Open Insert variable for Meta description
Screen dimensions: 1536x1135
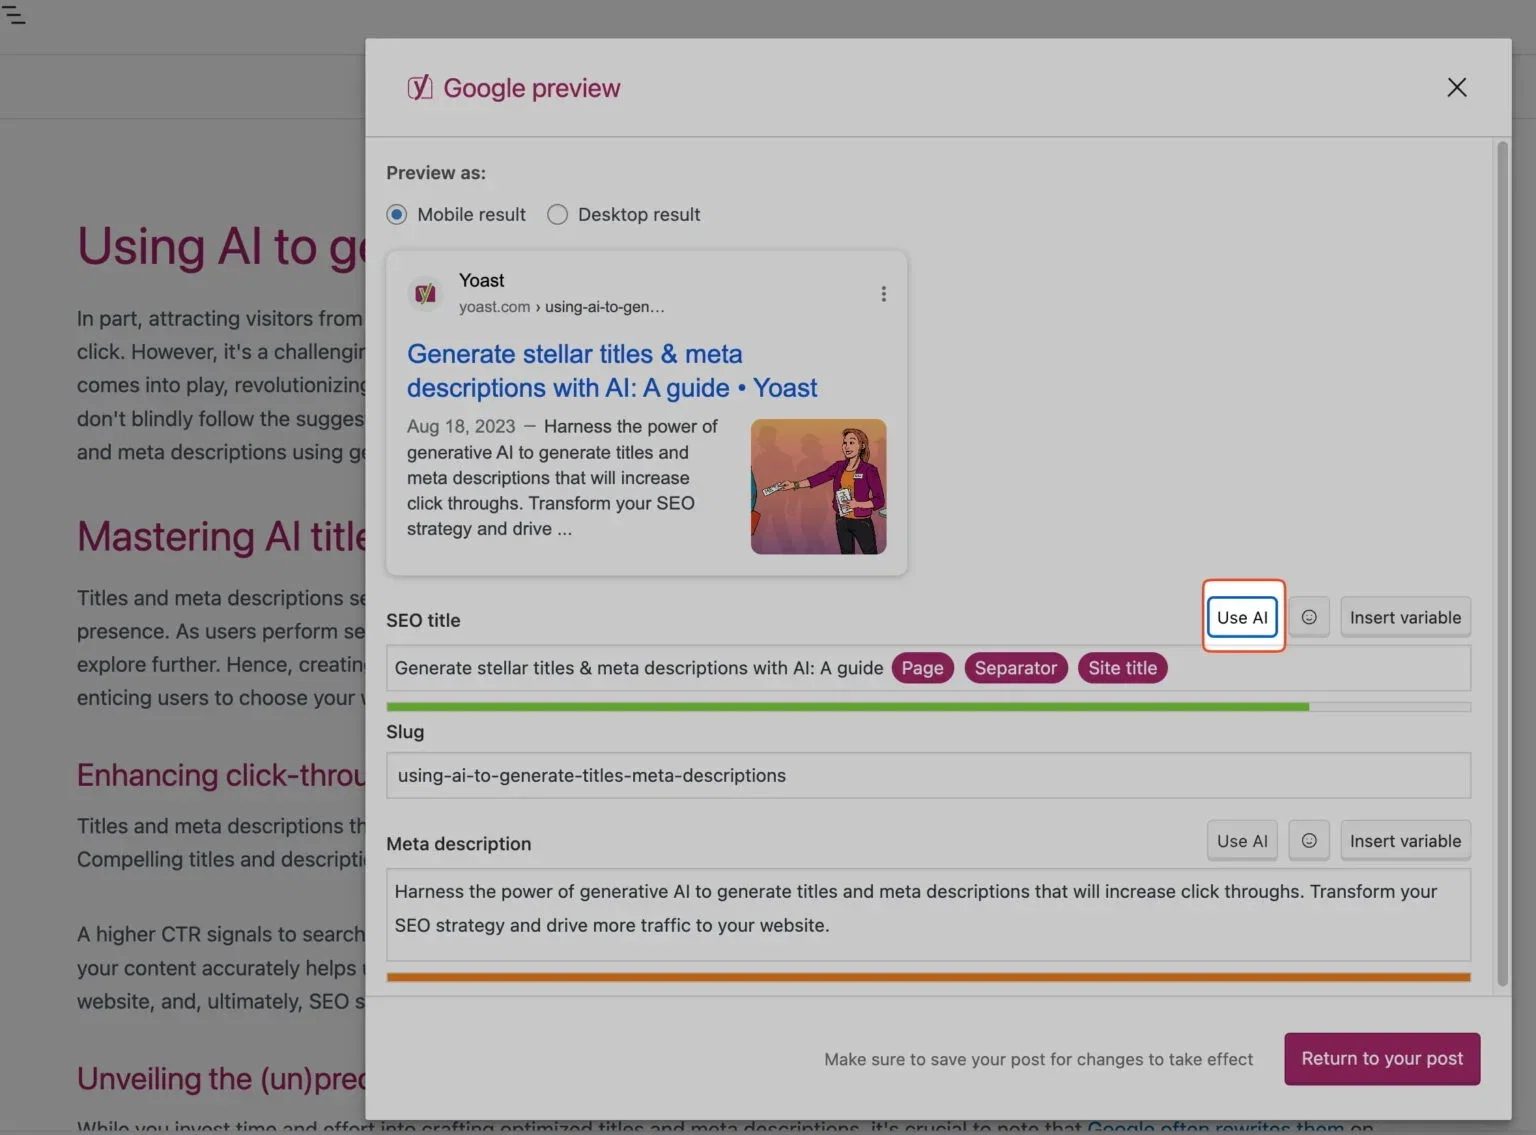pyautogui.click(x=1405, y=841)
